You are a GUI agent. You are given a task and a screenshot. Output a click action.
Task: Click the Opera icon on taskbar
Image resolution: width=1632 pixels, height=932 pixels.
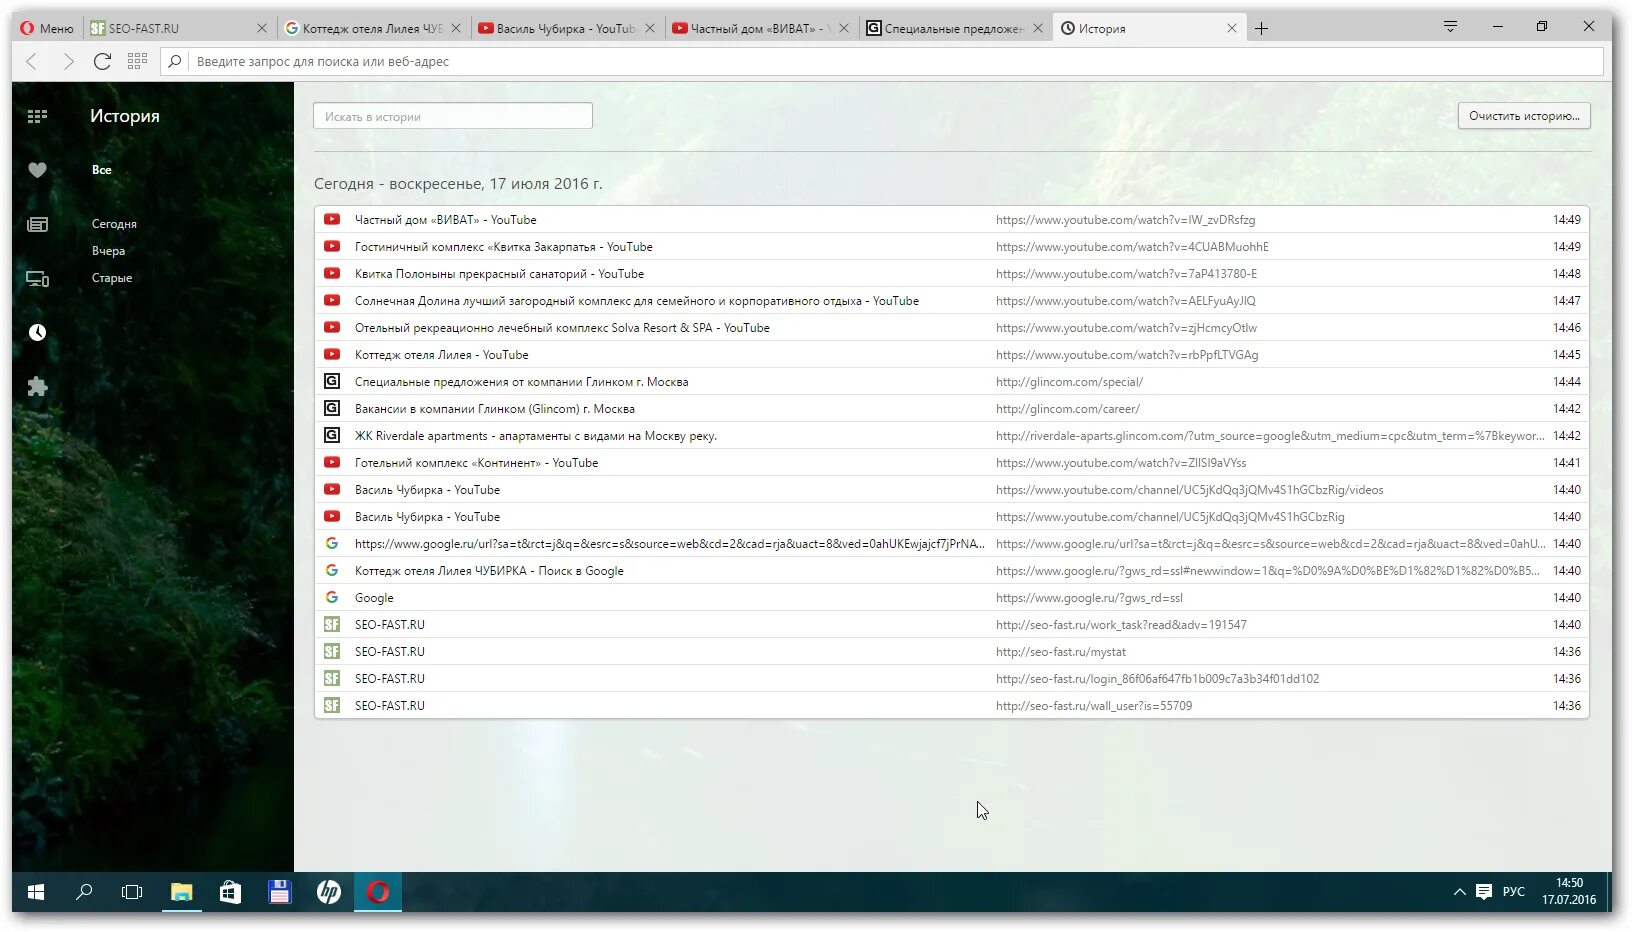pos(378,892)
